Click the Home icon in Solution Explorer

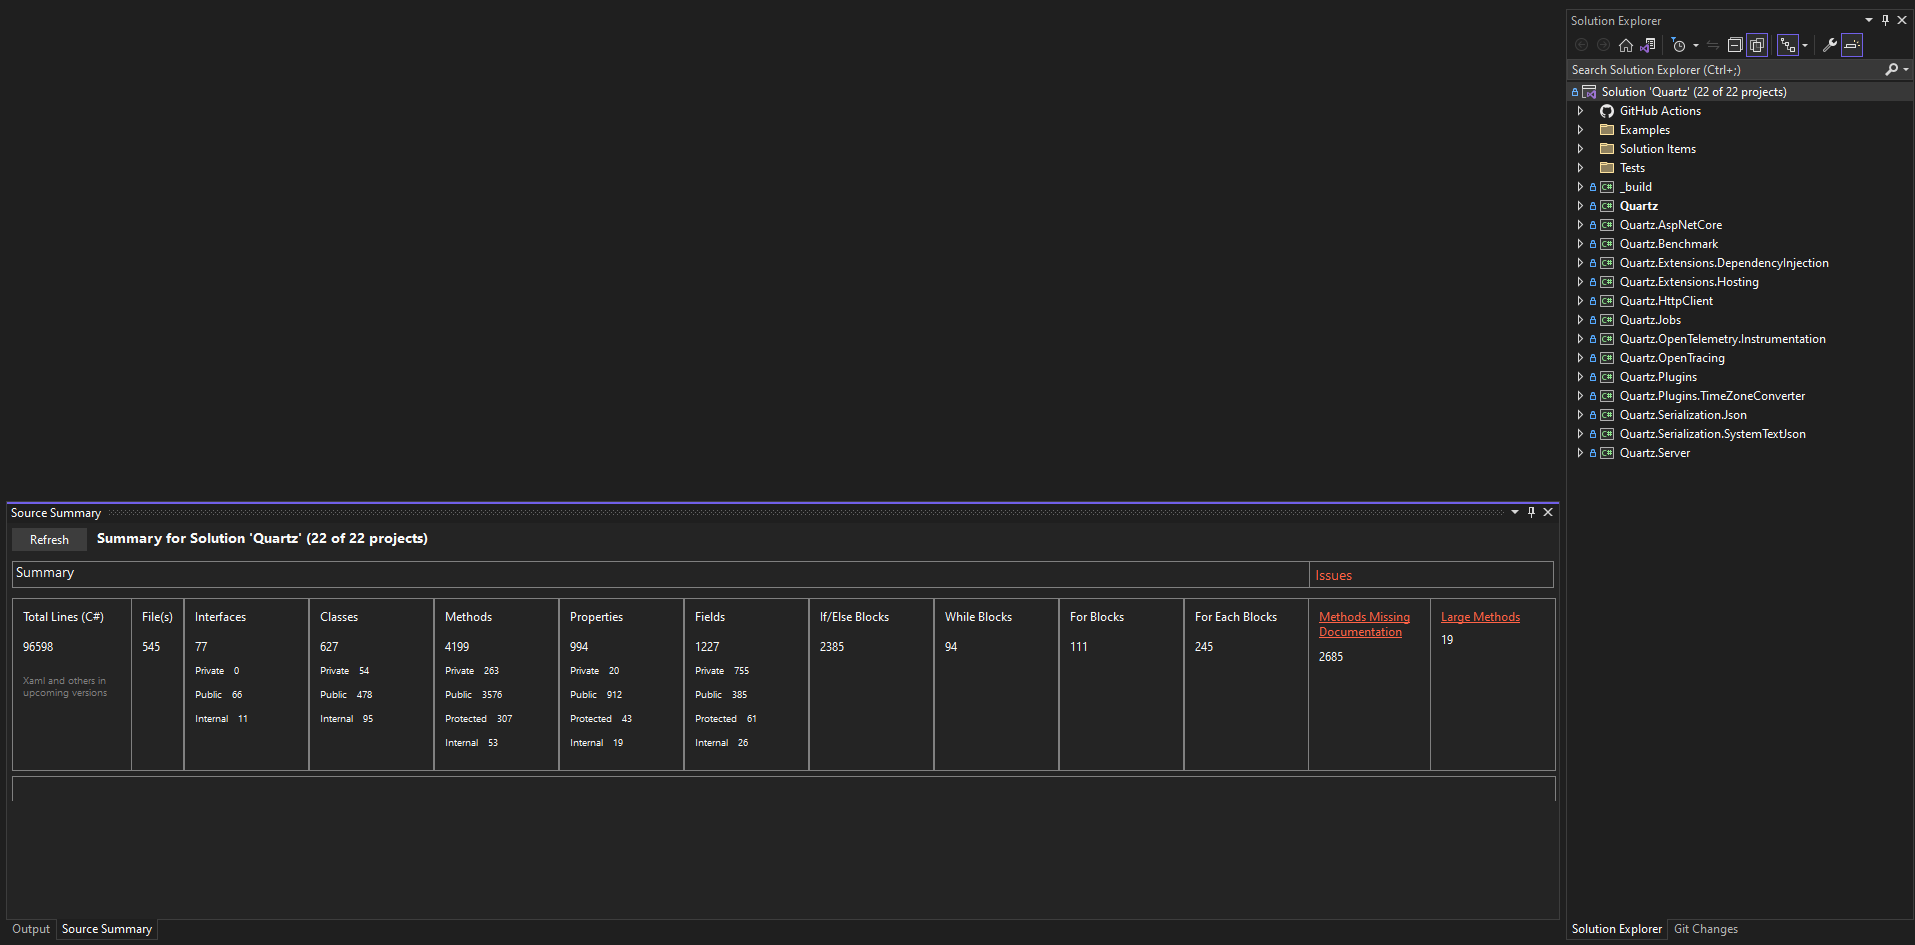(x=1626, y=45)
